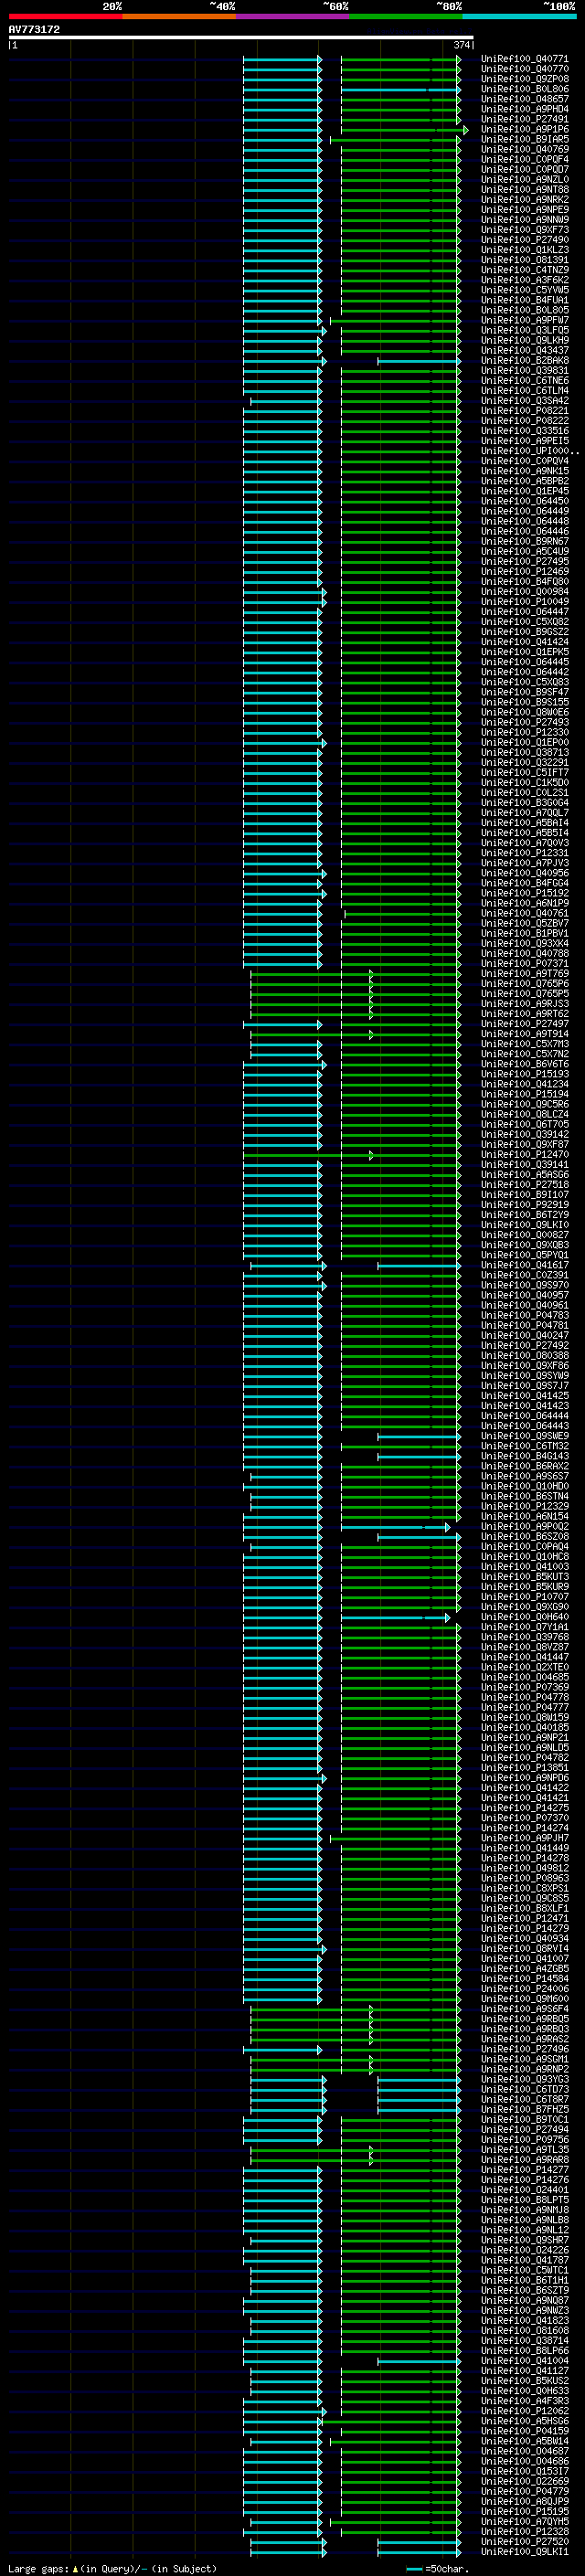585x2576 pixels.
Task: Click hit label UniRef100_P04159
Action: (x=524, y=2431)
